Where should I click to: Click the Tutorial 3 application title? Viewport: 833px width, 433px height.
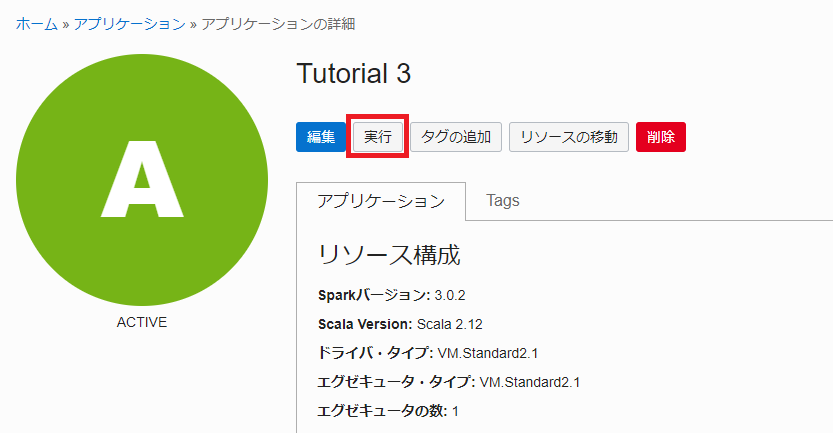point(353,74)
